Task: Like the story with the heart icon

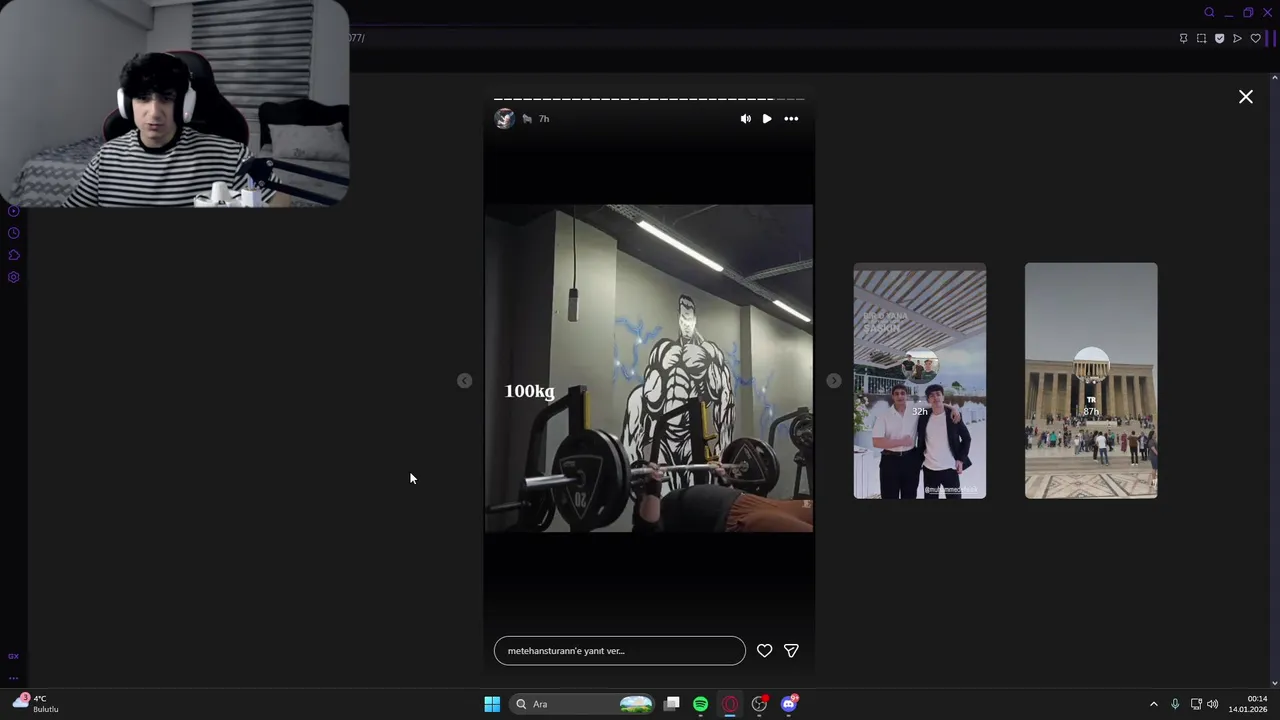Action: point(764,651)
